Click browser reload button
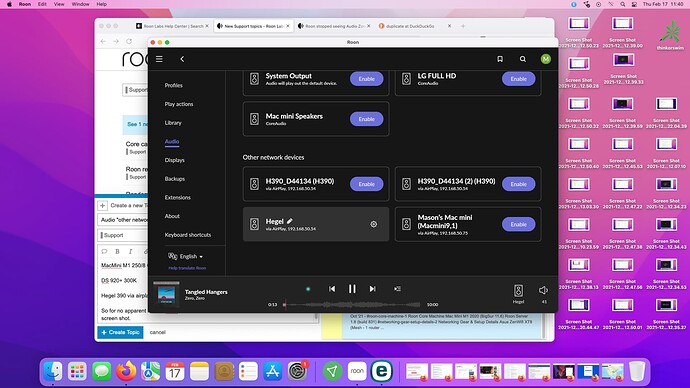Viewport: 690px width, 388px height. tap(129, 41)
